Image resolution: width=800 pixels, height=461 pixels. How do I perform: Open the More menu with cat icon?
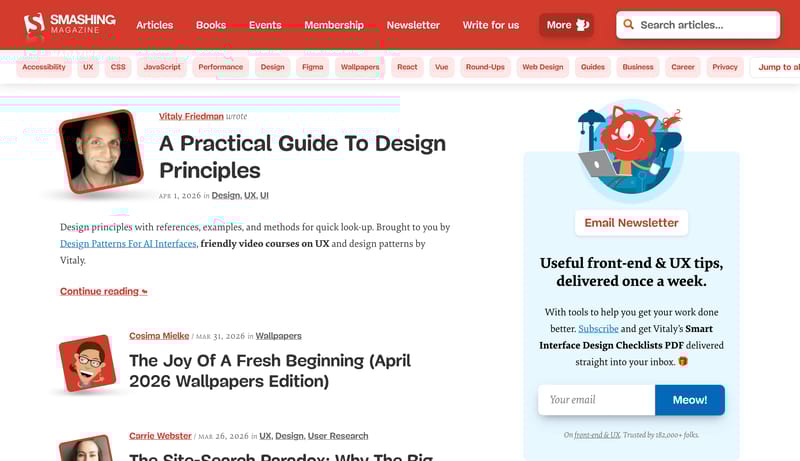pyautogui.click(x=567, y=25)
